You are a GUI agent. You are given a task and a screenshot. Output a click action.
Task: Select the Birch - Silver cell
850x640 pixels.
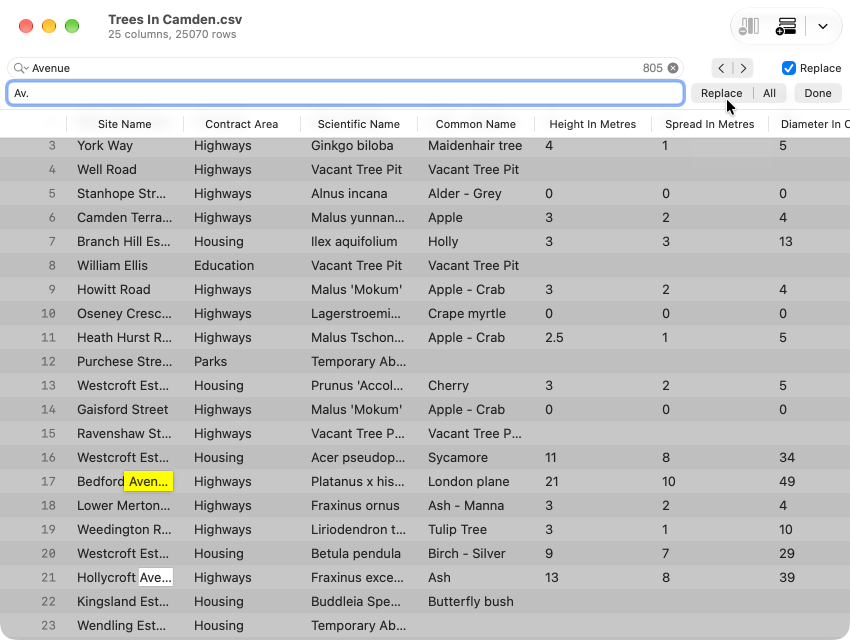476,553
